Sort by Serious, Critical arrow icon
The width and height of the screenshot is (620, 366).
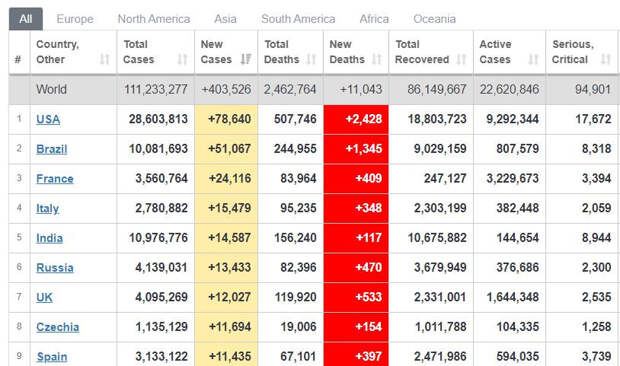coord(606,59)
